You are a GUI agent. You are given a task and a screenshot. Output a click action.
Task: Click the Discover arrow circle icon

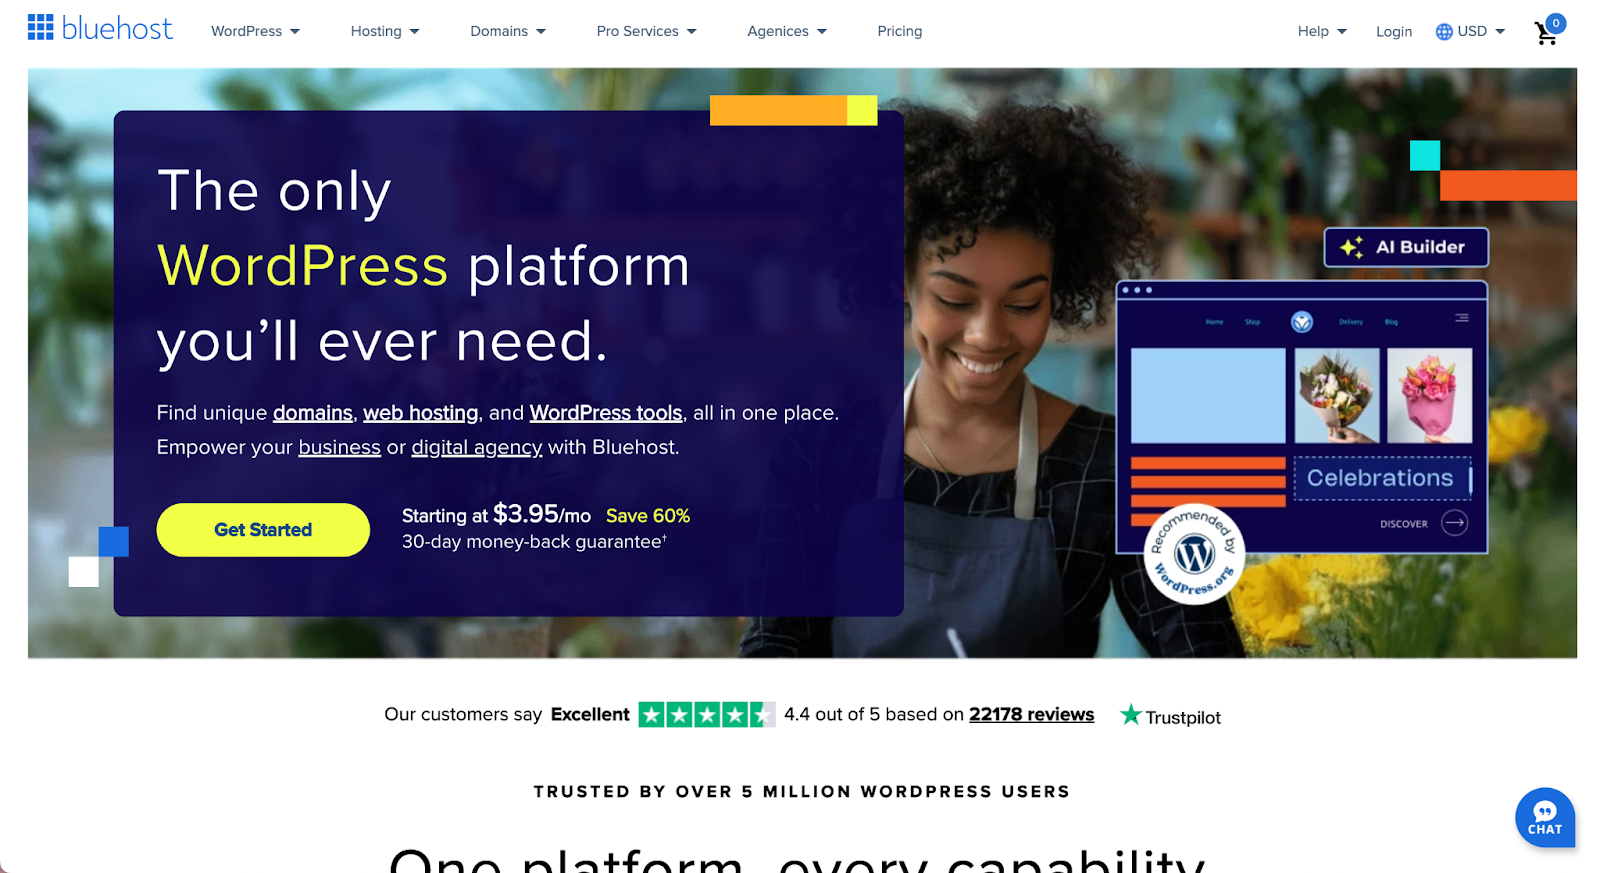pos(1455,523)
